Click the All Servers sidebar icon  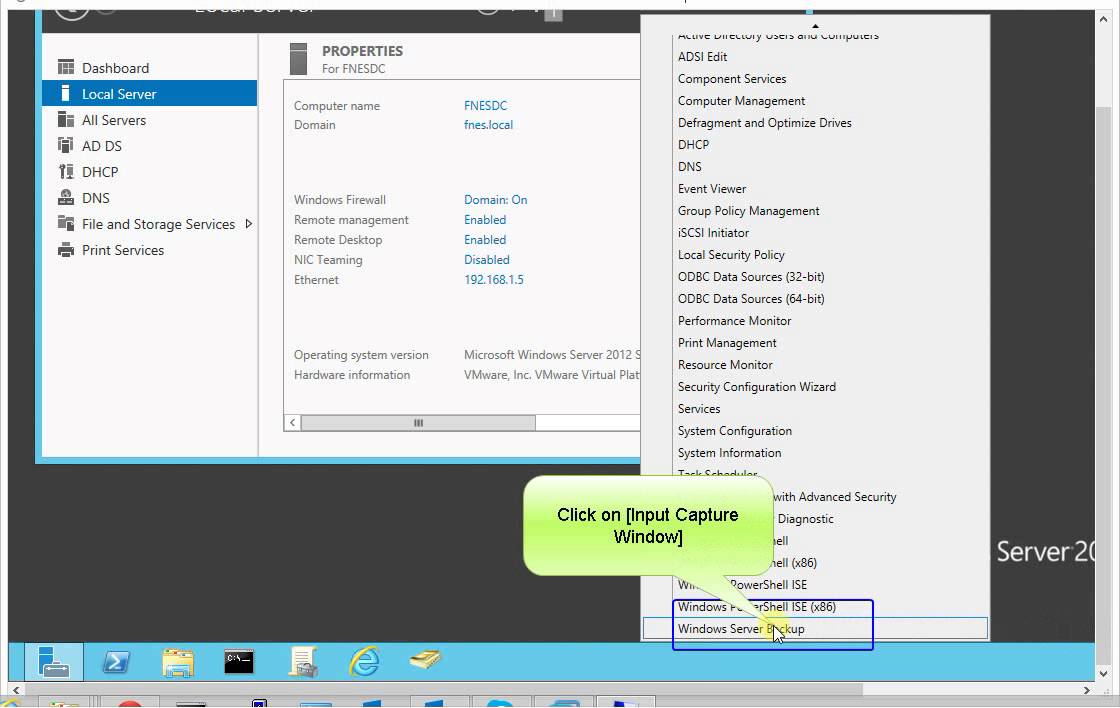pyautogui.click(x=66, y=119)
